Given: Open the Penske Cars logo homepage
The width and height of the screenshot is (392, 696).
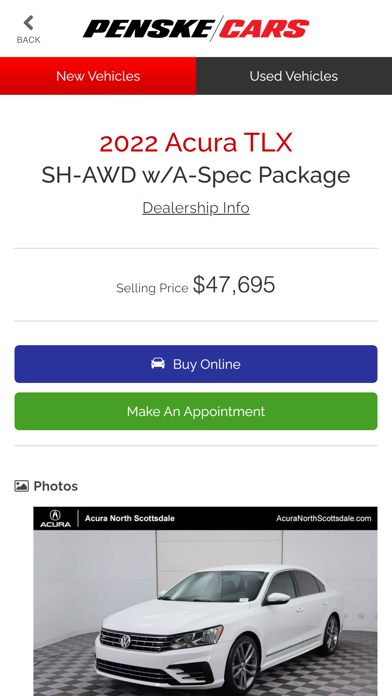Looking at the screenshot, I should coord(196,28).
